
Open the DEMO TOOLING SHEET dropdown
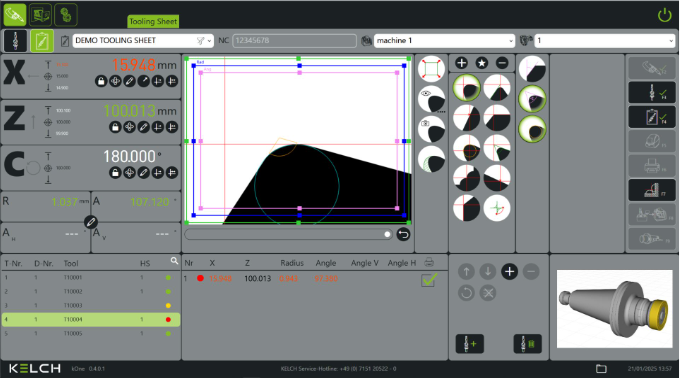click(143, 40)
